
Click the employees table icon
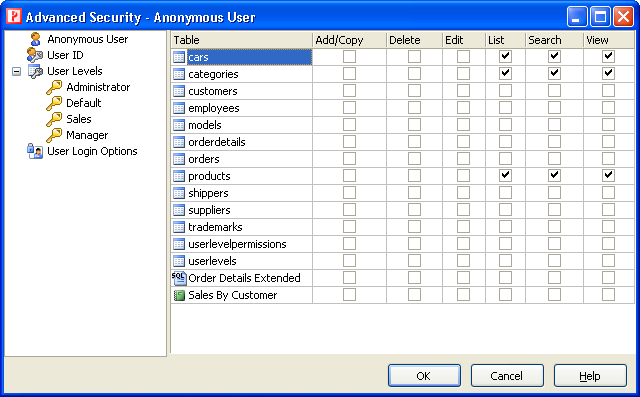[x=179, y=108]
